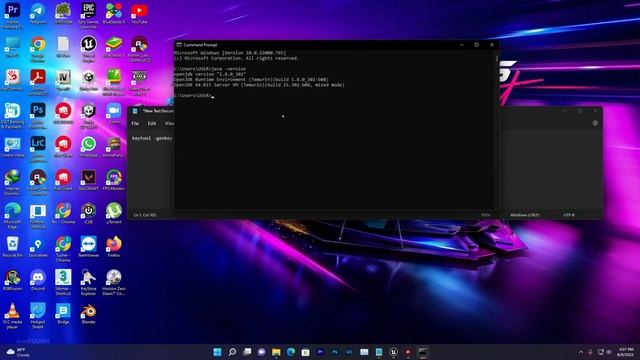Open the weather widget on the taskbar
Image resolution: width=640 pixels, height=360 pixels.
point(18,352)
